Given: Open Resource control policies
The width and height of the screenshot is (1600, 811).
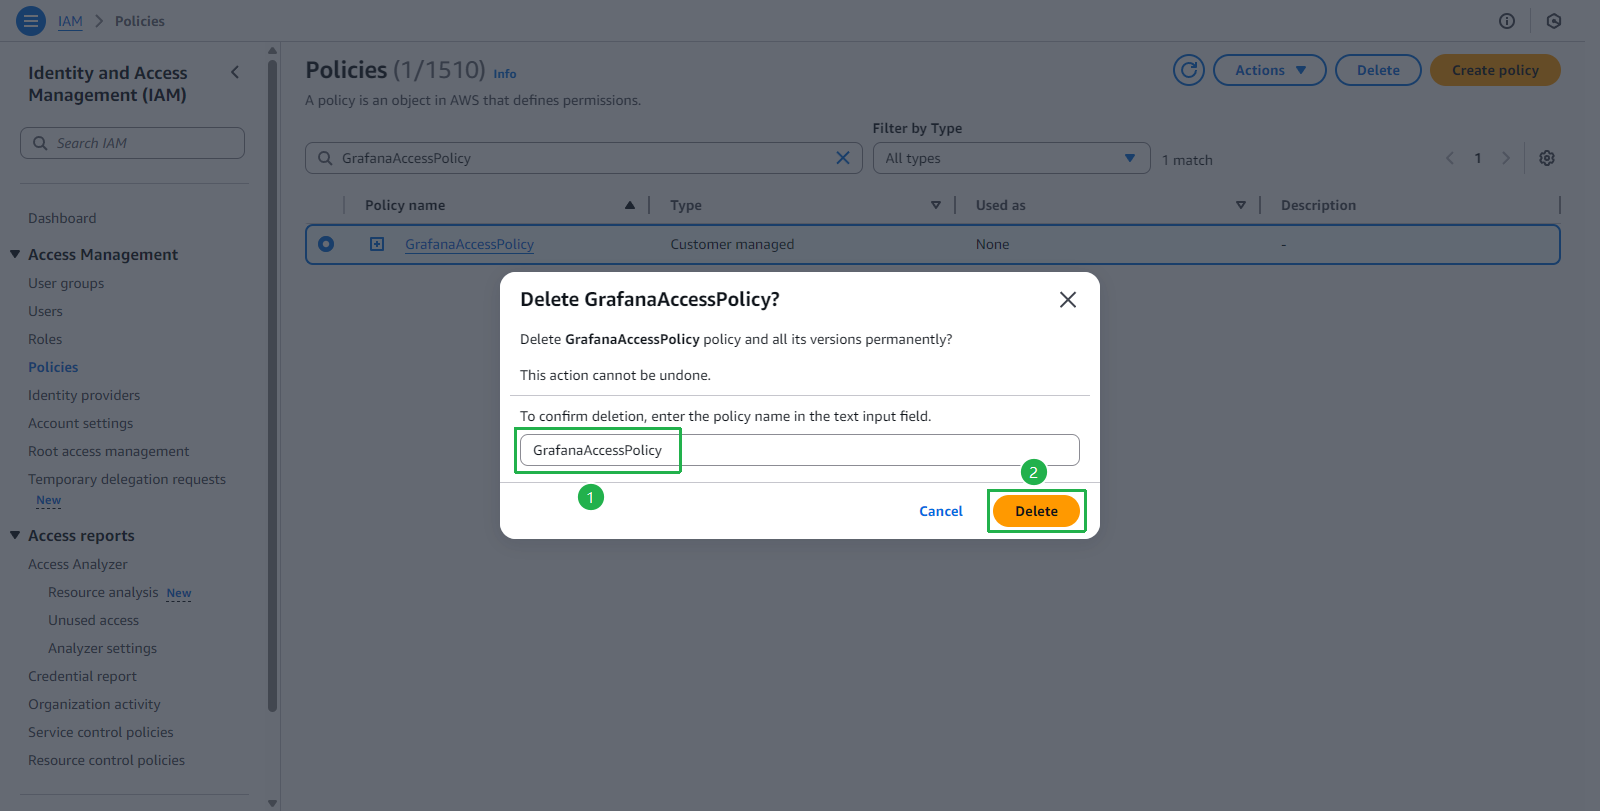Looking at the screenshot, I should click(x=106, y=760).
